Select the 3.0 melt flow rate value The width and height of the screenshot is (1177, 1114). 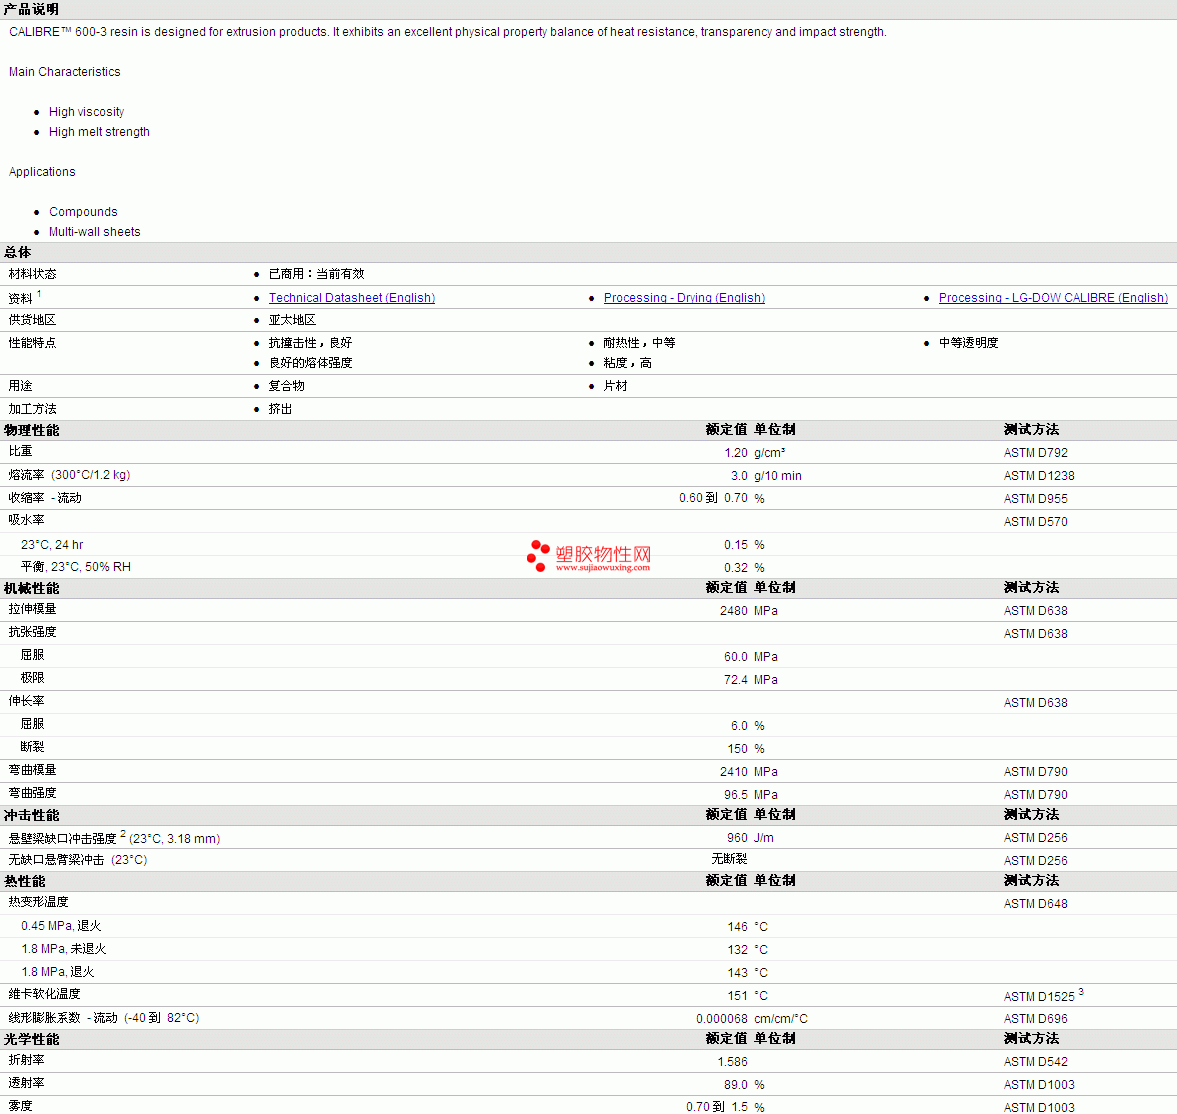739,476
